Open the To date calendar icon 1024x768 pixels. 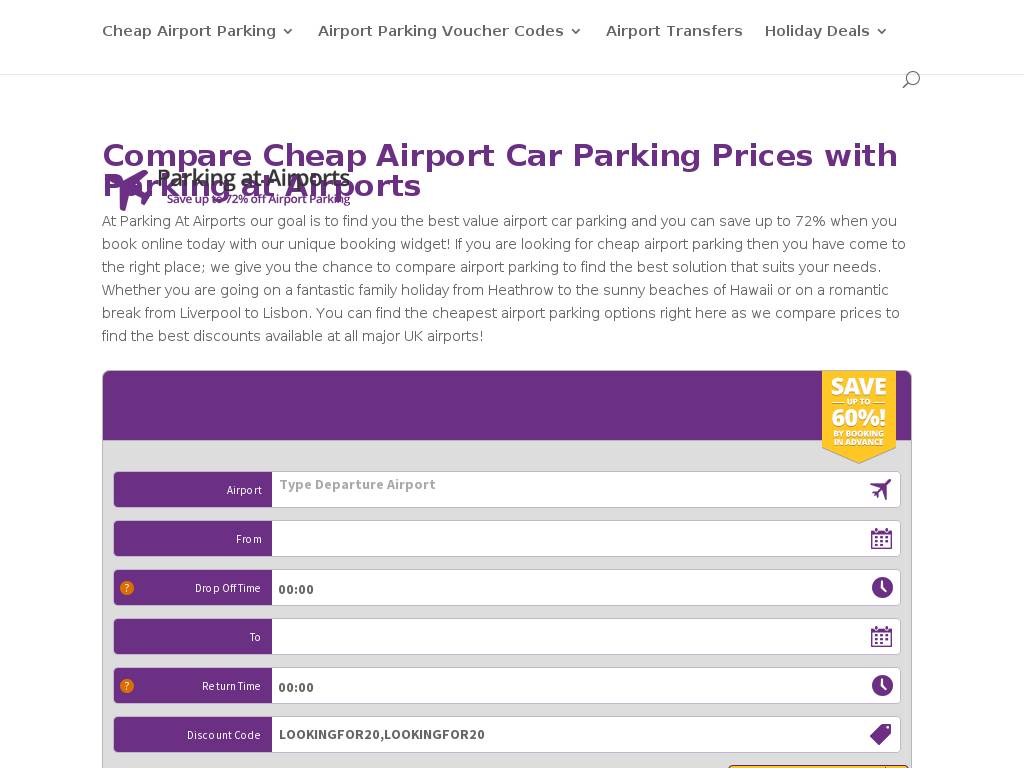tap(881, 637)
